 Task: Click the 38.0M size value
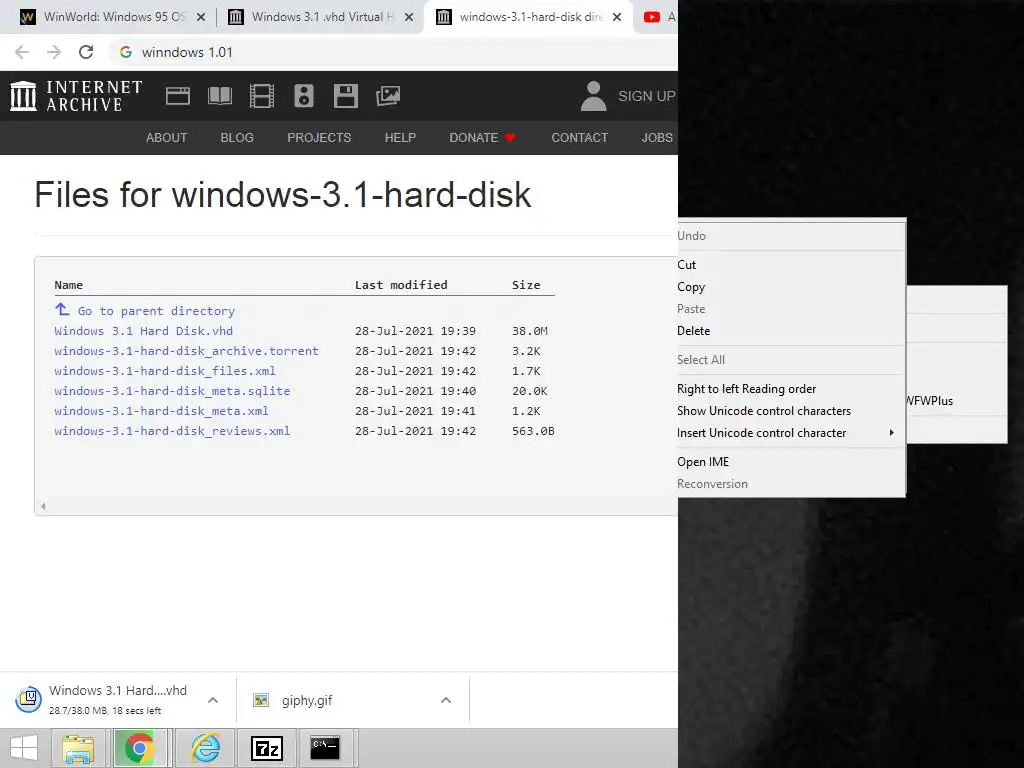click(530, 331)
